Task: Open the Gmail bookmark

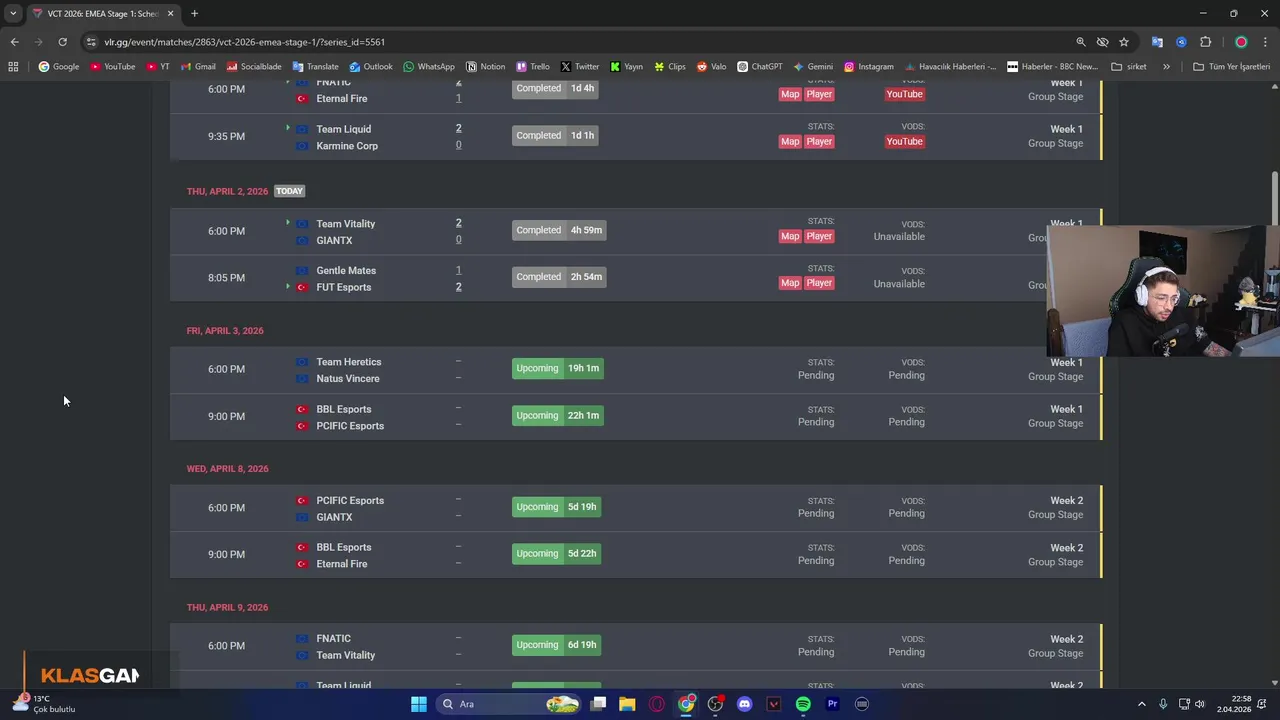Action: pyautogui.click(x=198, y=67)
